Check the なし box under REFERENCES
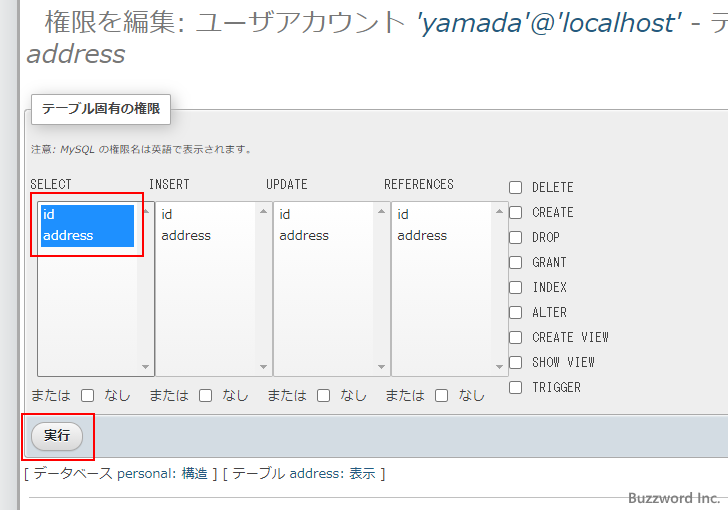The height and width of the screenshot is (510, 728). 442,395
